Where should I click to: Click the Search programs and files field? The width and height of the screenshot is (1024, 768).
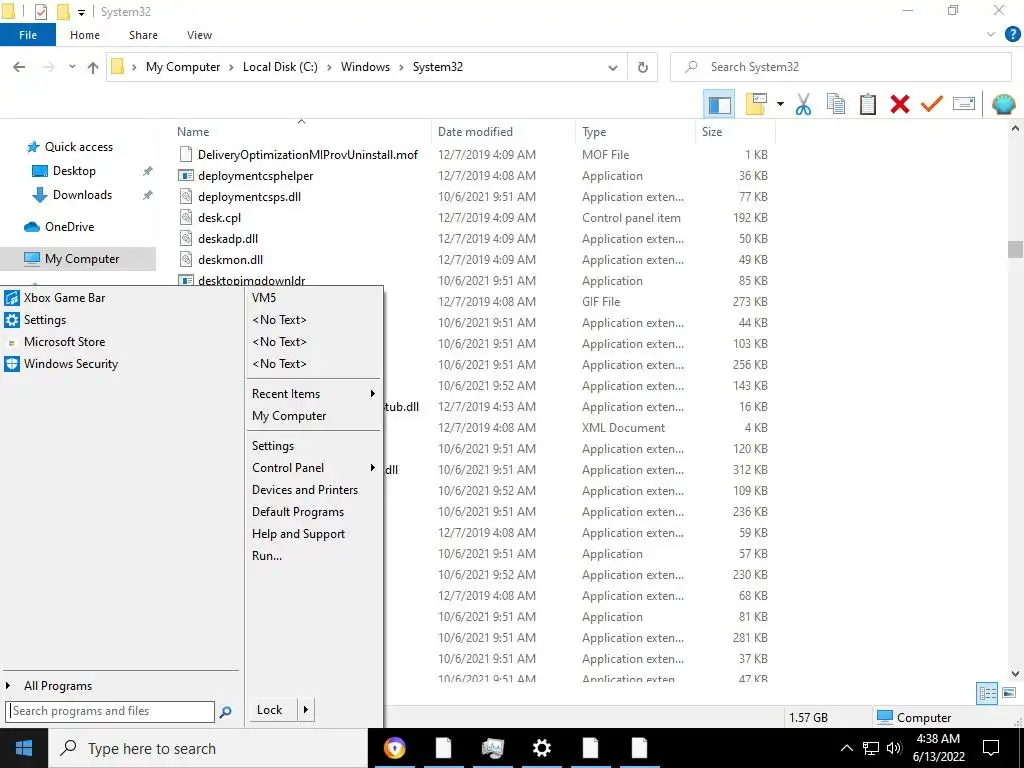click(110, 711)
